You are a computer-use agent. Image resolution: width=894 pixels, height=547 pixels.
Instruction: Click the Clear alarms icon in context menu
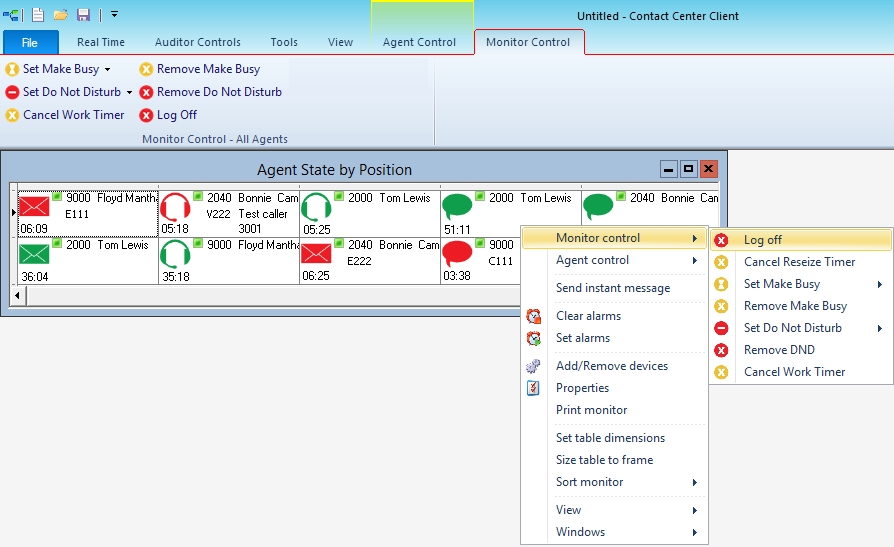pyautogui.click(x=534, y=316)
